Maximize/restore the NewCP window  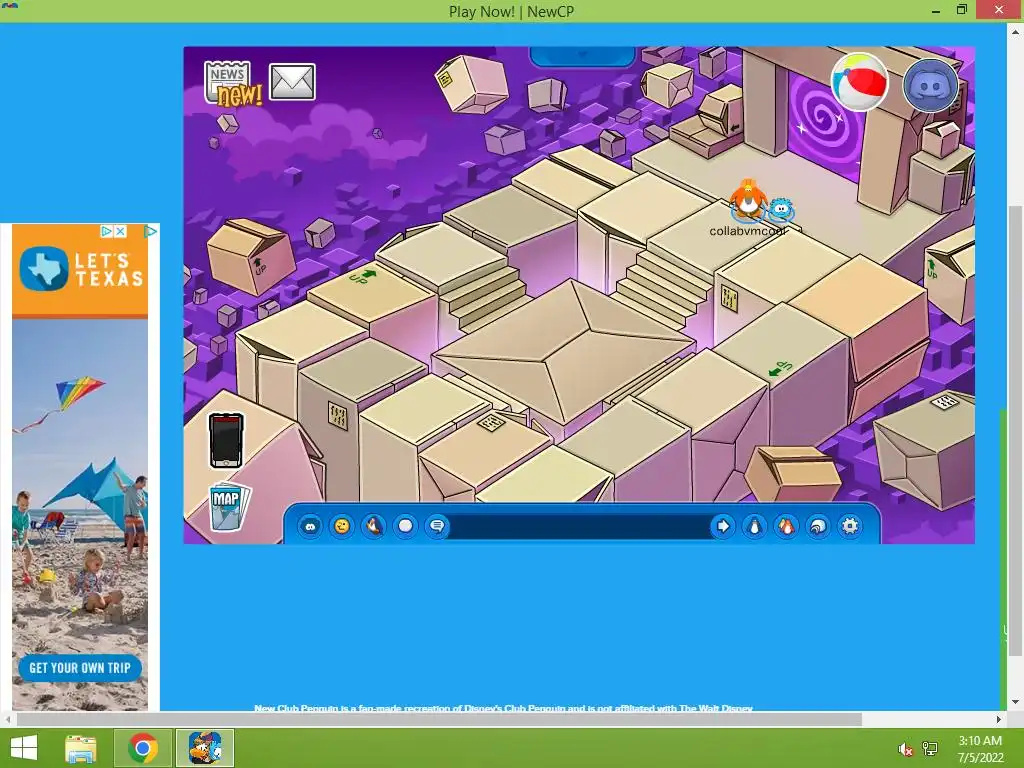(x=962, y=10)
